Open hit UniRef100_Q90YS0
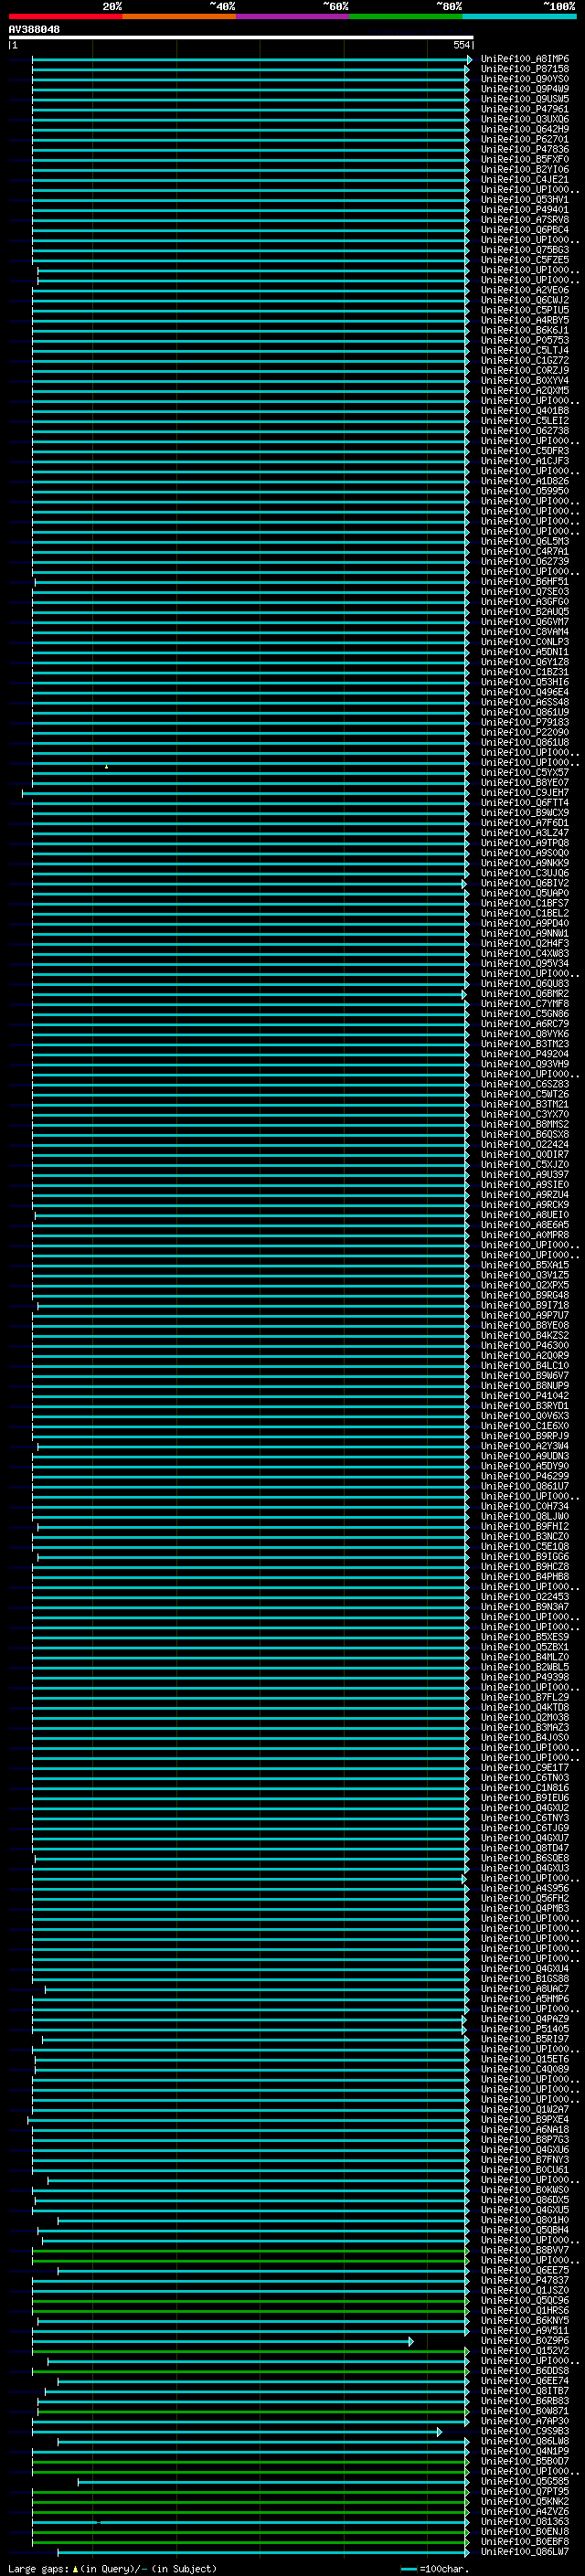Image resolution: width=585 pixels, height=2576 pixels. click(525, 79)
